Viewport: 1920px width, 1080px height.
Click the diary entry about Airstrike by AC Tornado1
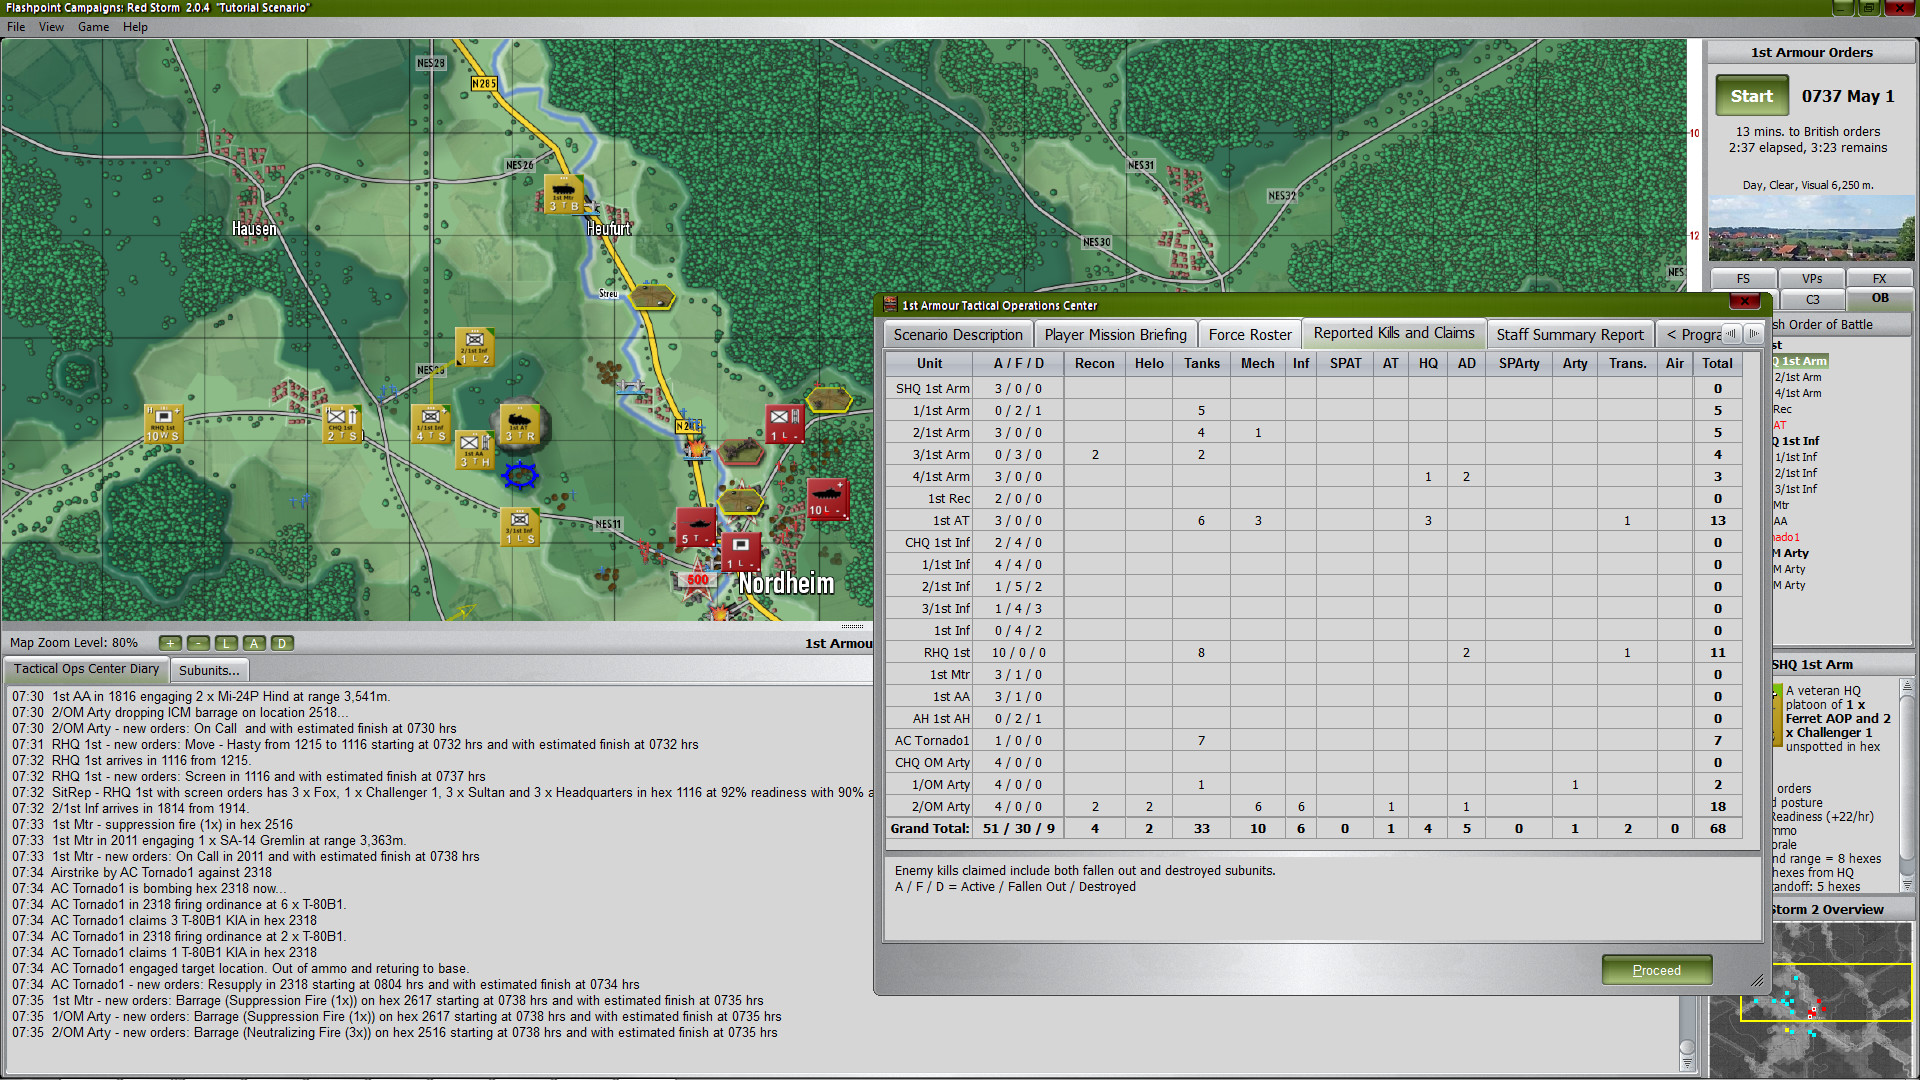tap(142, 872)
